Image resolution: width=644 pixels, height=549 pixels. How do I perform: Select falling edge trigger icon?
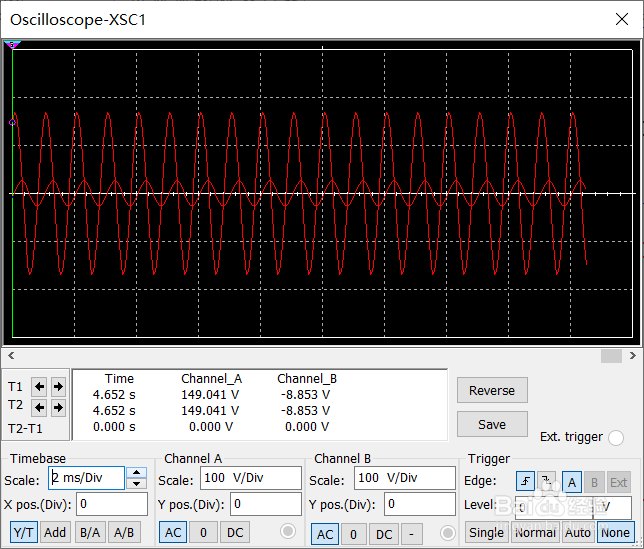click(547, 481)
